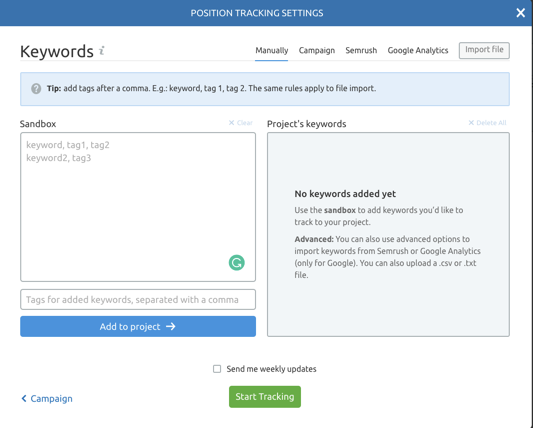Click the Keywords info icon
The image size is (533, 428).
coord(102,51)
